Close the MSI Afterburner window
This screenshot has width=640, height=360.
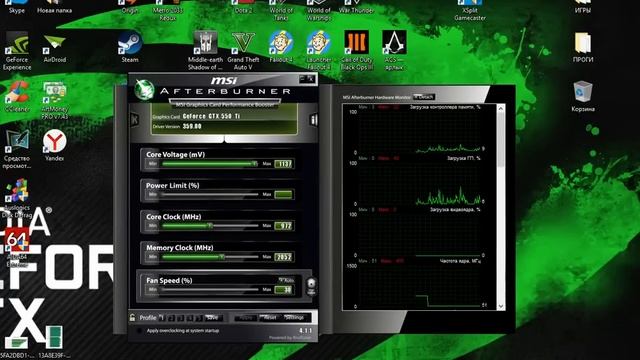tap(311, 78)
